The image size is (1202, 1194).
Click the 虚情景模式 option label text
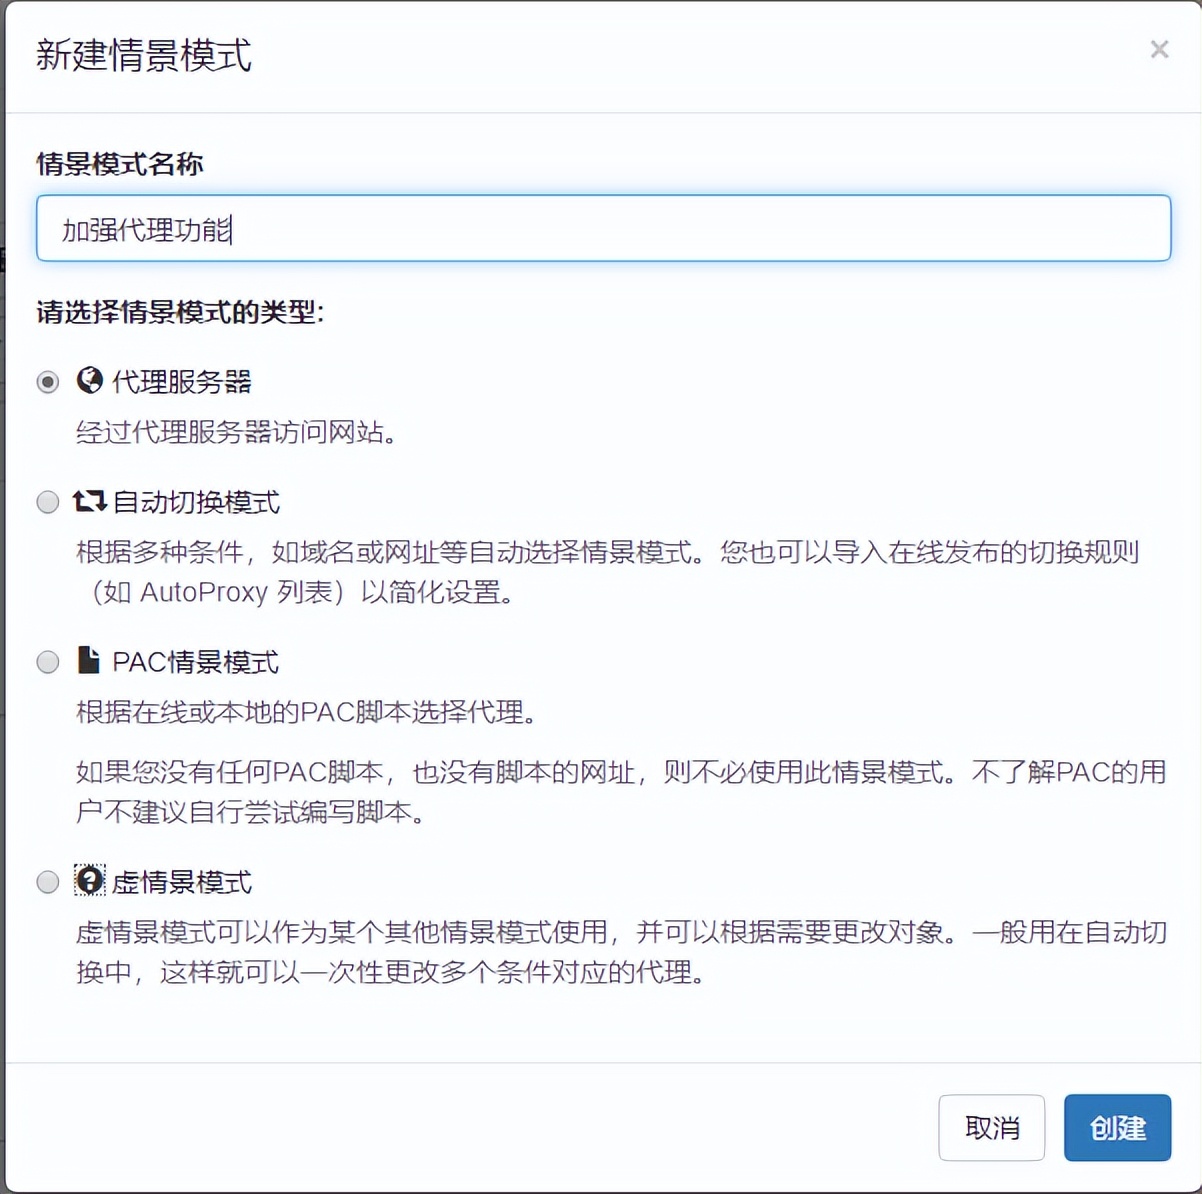point(180,882)
